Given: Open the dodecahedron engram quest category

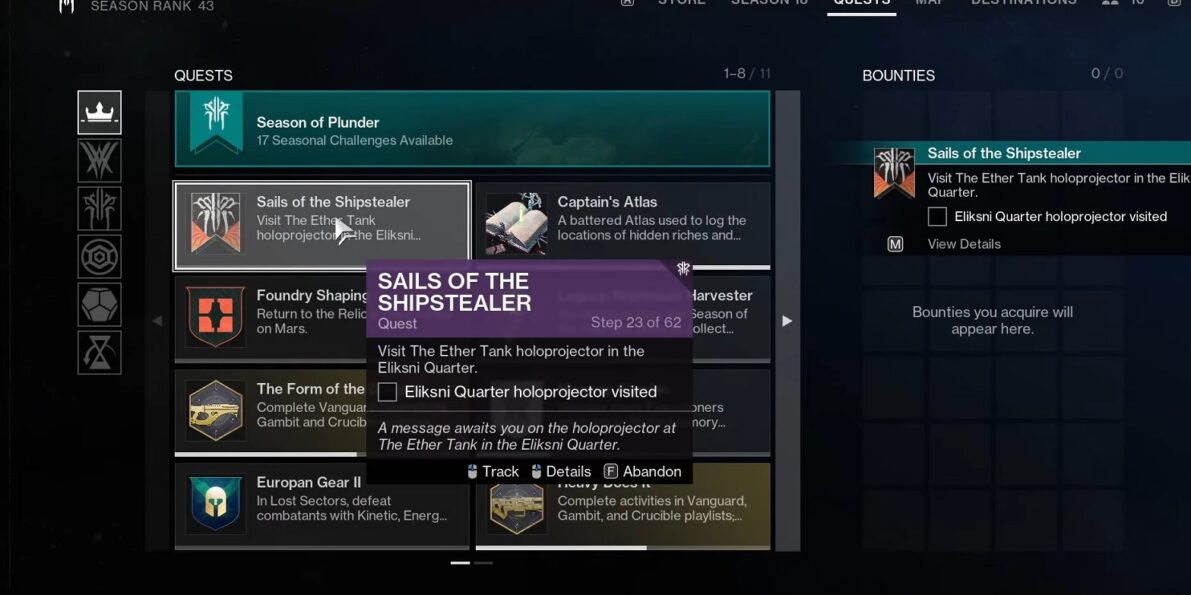Looking at the screenshot, I should (100, 305).
